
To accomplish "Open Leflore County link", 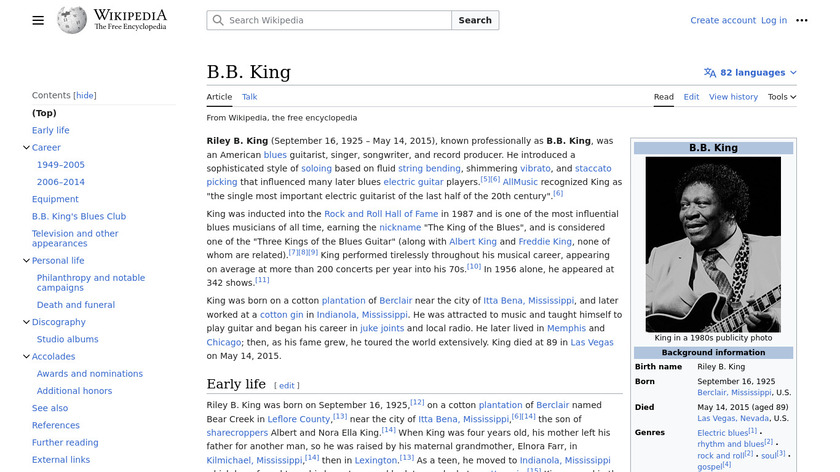I will coord(298,419).
